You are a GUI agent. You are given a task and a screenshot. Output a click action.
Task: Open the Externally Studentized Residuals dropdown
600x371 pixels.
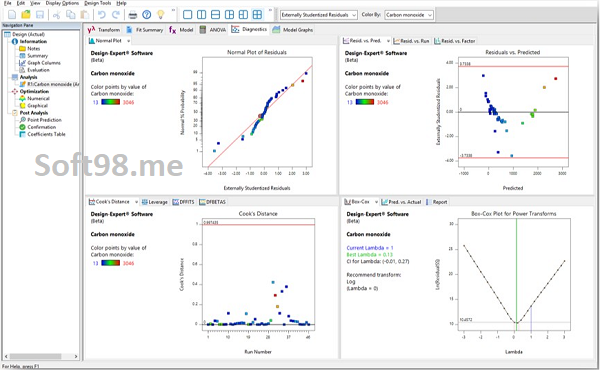click(x=319, y=15)
